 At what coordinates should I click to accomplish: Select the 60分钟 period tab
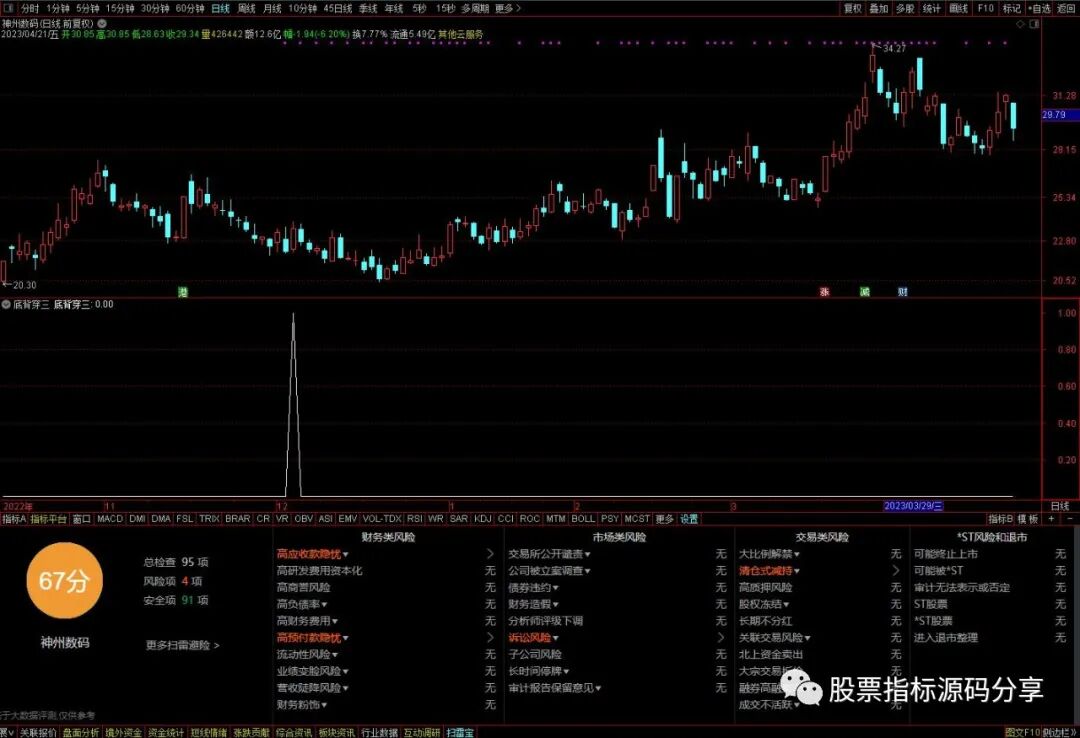pyautogui.click(x=189, y=8)
